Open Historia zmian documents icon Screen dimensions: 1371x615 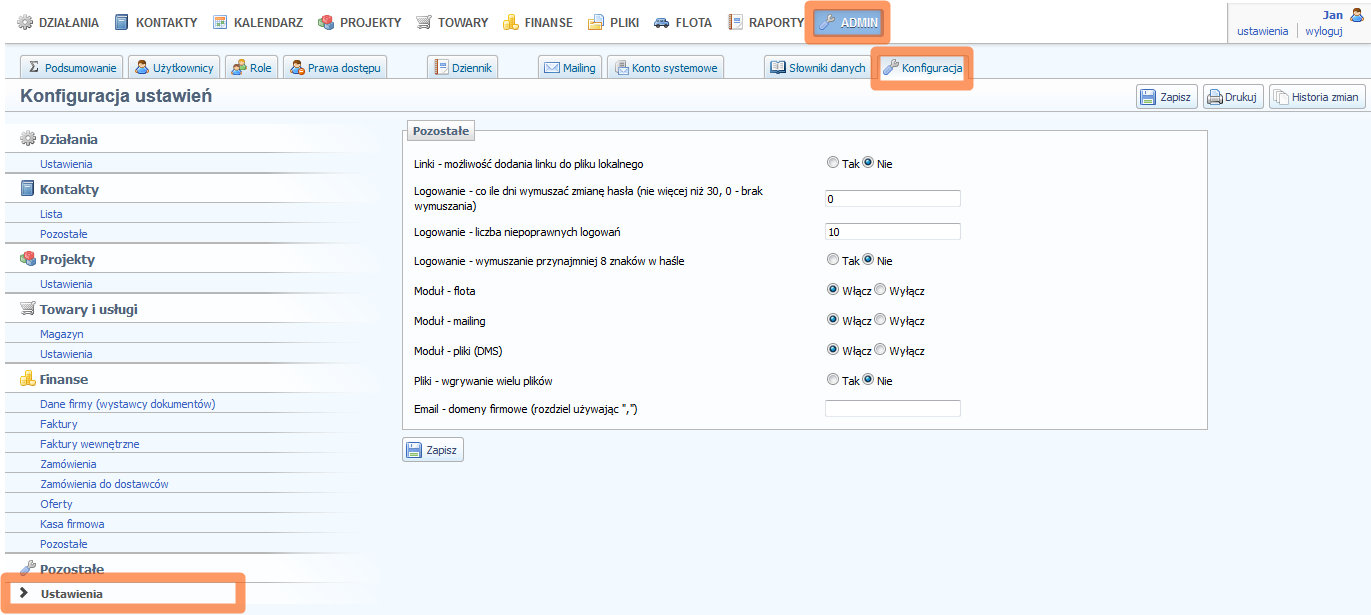coord(1280,97)
